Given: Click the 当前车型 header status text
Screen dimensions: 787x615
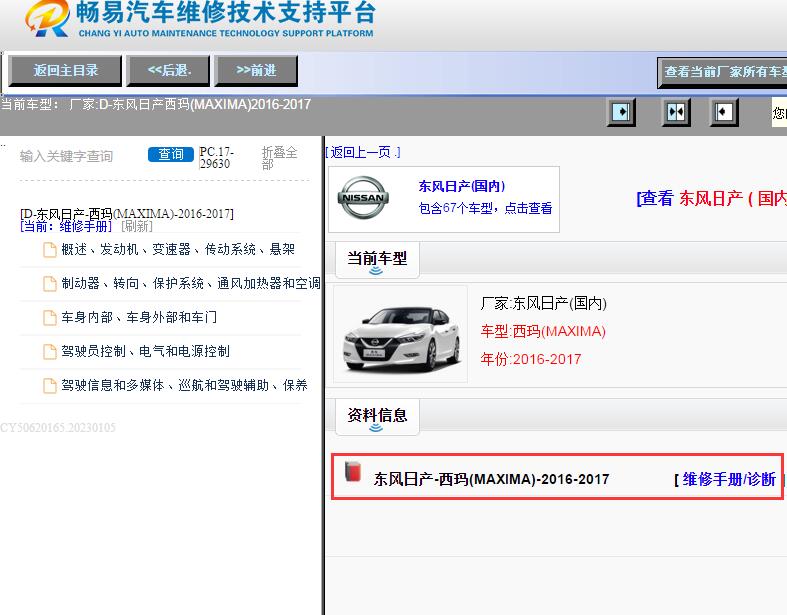Looking at the screenshot, I should pos(156,104).
